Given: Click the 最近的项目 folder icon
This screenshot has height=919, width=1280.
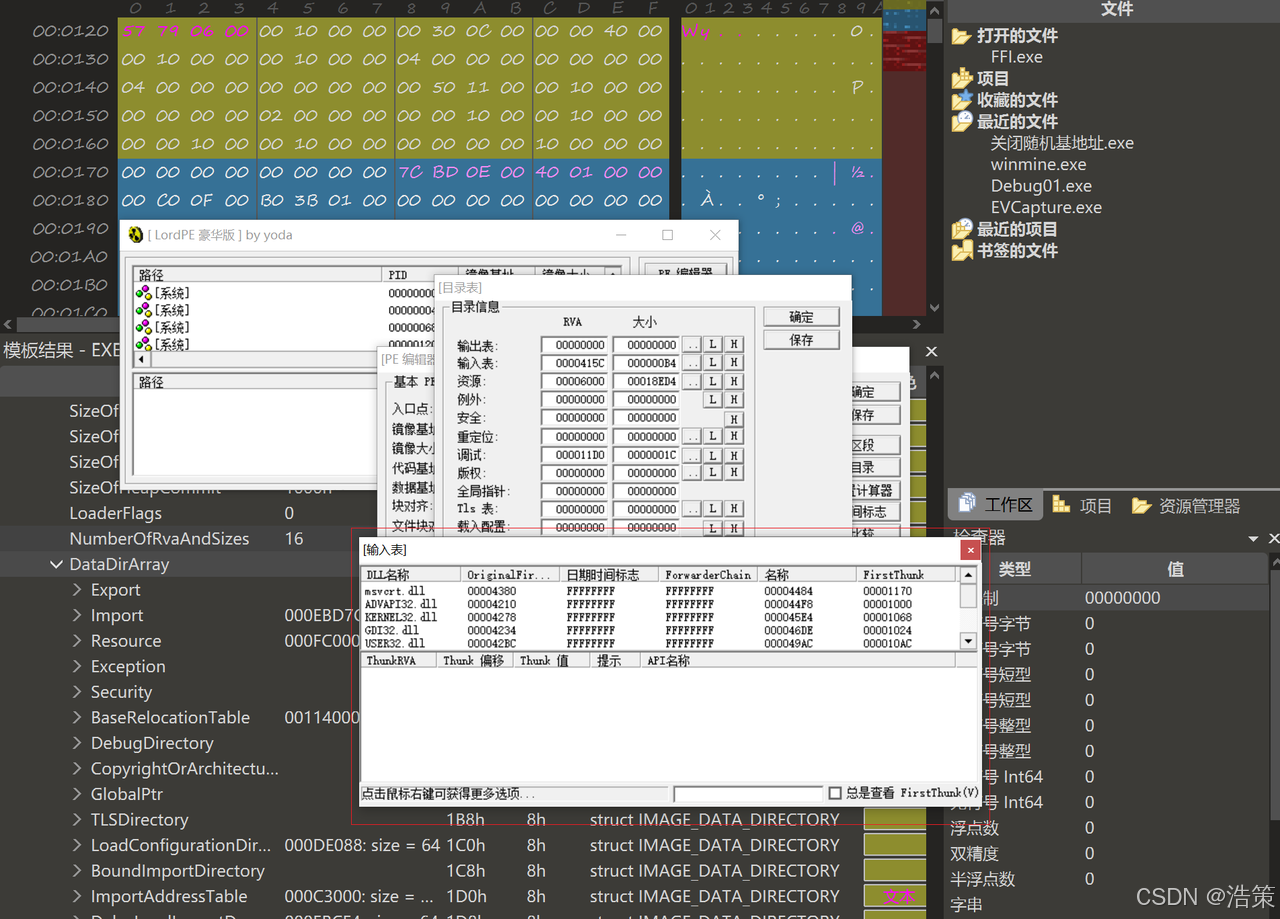Looking at the screenshot, I should pyautogui.click(x=961, y=229).
